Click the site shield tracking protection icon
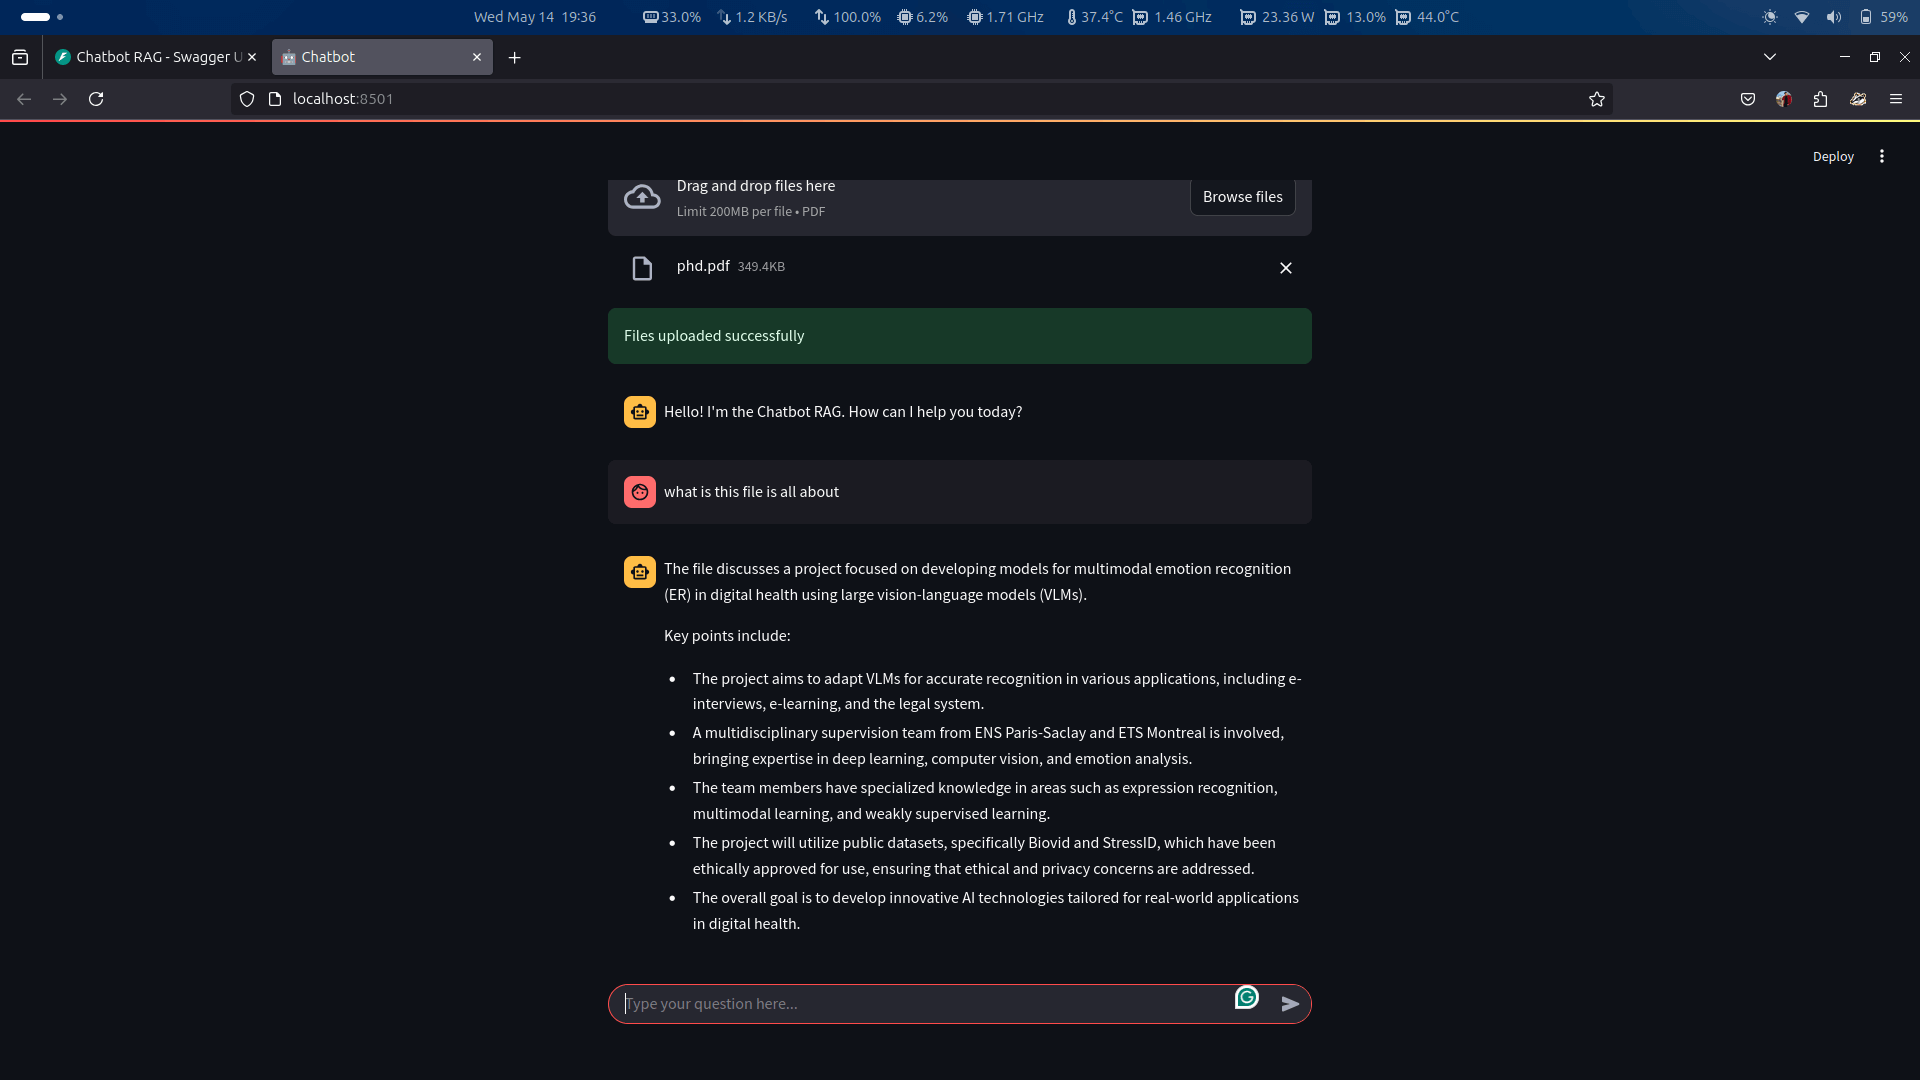The width and height of the screenshot is (1920, 1080). [247, 99]
